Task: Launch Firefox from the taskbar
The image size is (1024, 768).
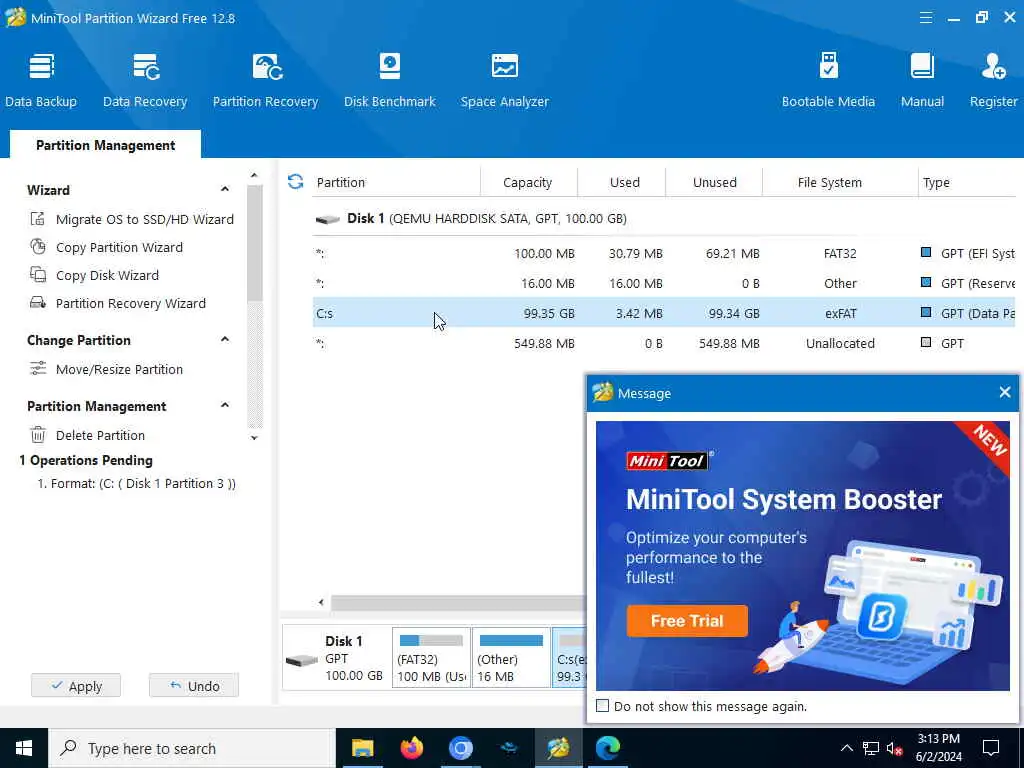Action: click(x=411, y=748)
